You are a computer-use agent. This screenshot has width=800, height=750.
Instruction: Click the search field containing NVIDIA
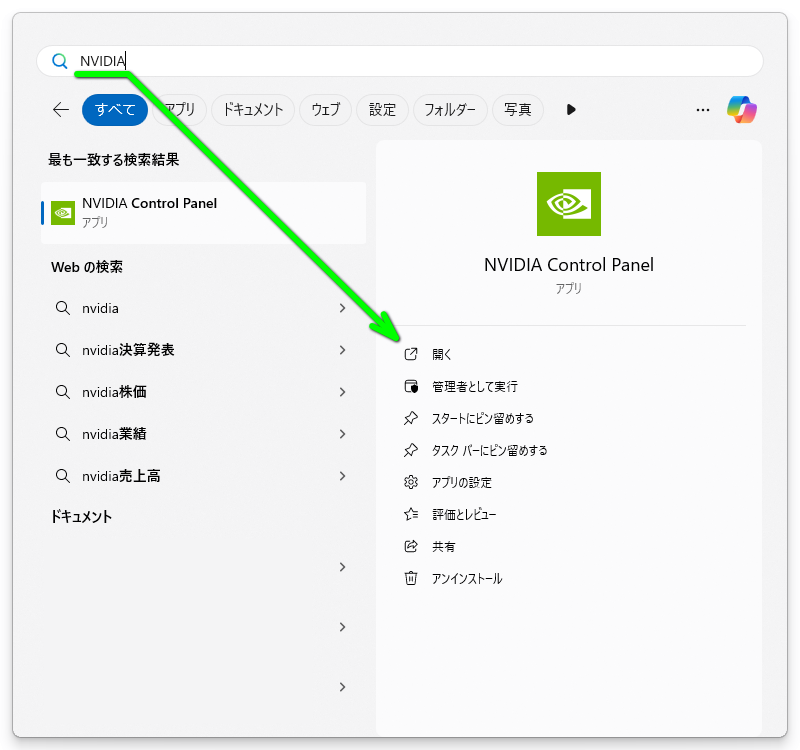[399, 61]
